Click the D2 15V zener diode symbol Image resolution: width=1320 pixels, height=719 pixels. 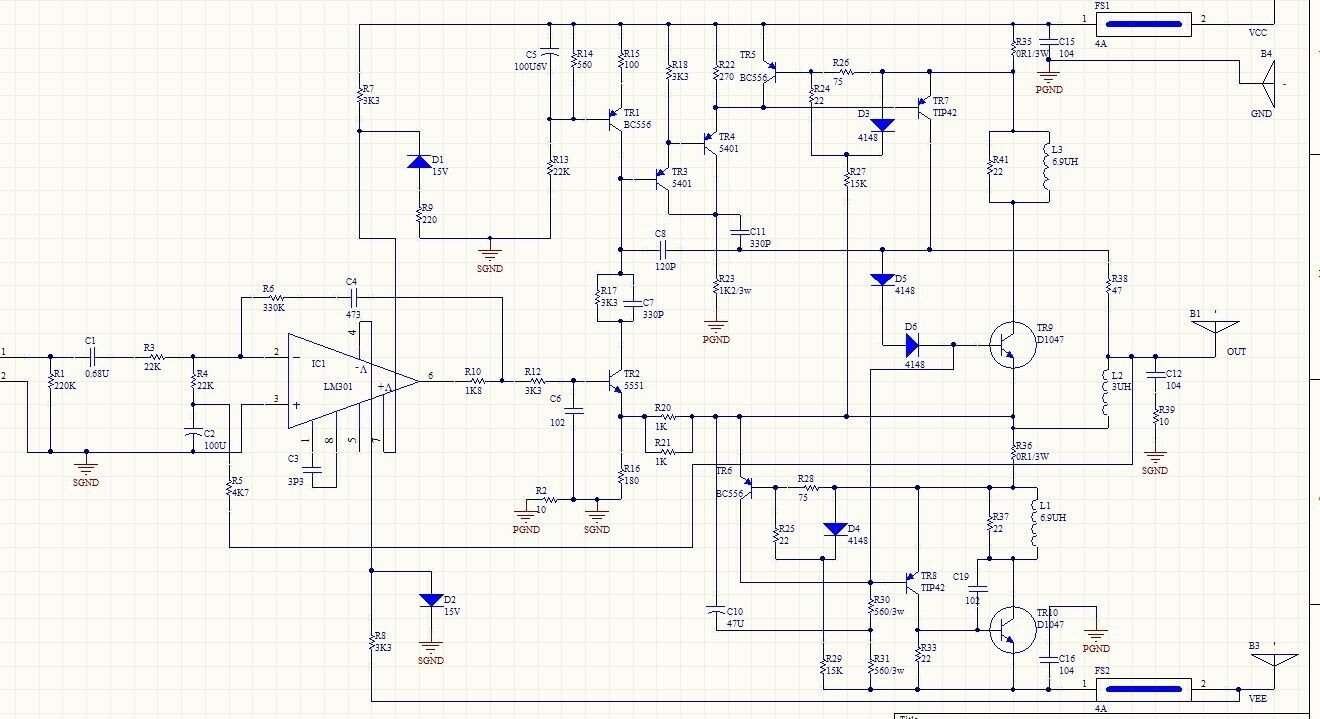point(431,600)
